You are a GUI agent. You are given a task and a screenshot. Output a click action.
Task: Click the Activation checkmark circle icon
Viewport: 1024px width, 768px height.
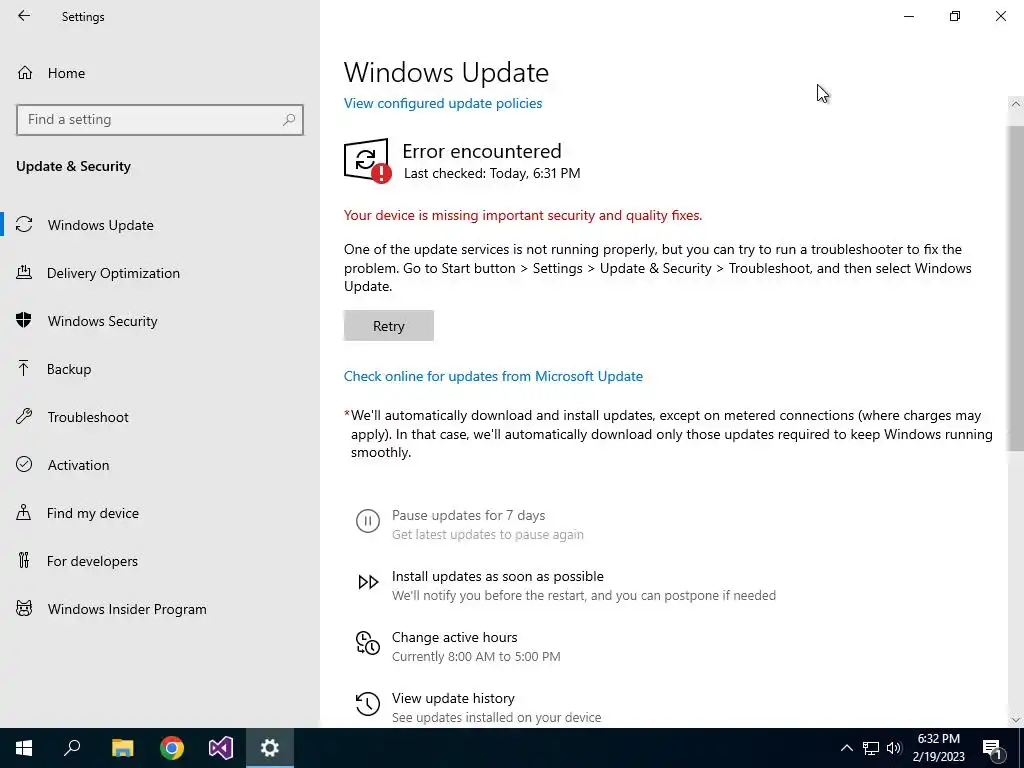pos(24,464)
